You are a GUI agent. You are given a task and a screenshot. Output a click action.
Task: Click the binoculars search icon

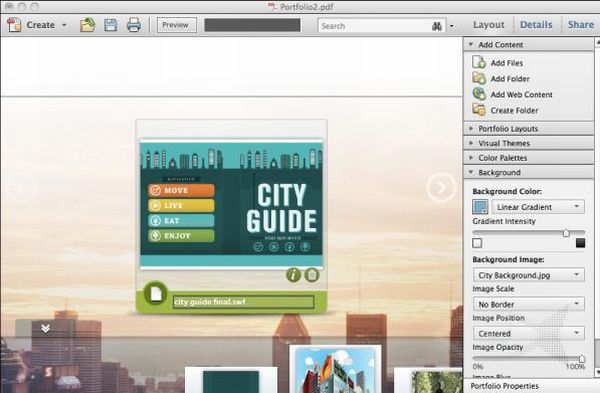[437, 26]
